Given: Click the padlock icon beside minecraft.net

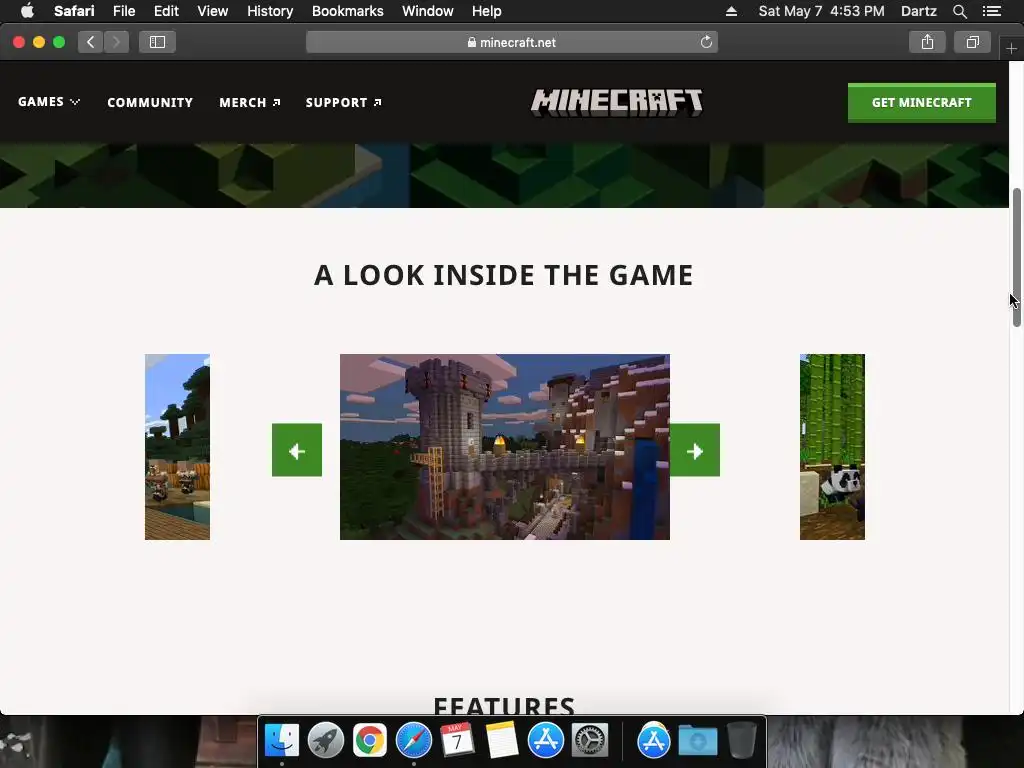Looking at the screenshot, I should pos(472,42).
